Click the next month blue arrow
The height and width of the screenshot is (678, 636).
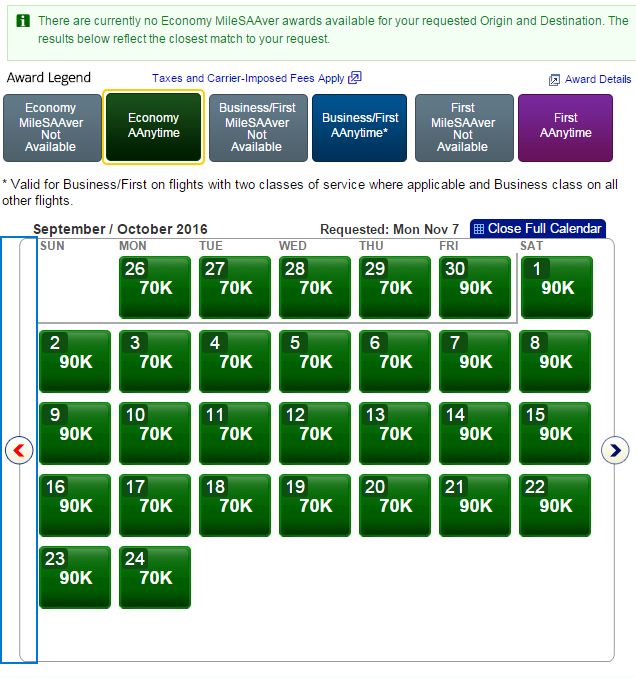(614, 450)
